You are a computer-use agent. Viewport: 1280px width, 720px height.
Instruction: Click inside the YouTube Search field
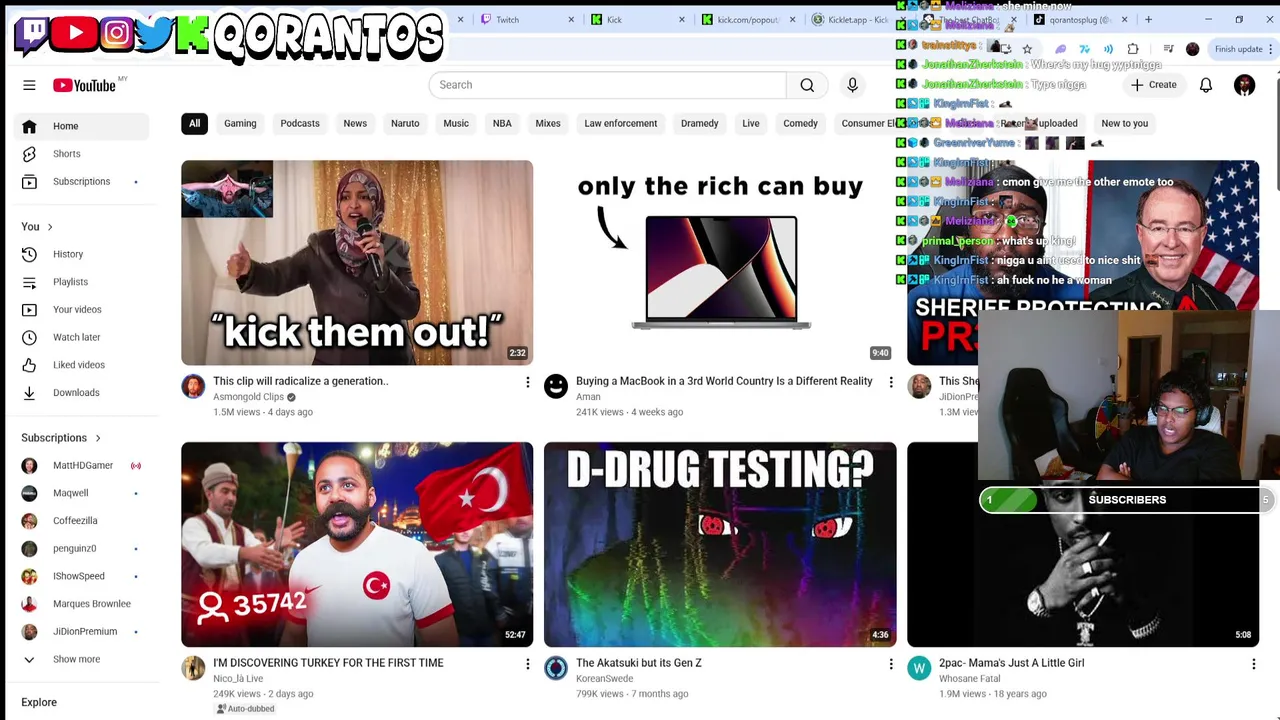pyautogui.click(x=608, y=85)
